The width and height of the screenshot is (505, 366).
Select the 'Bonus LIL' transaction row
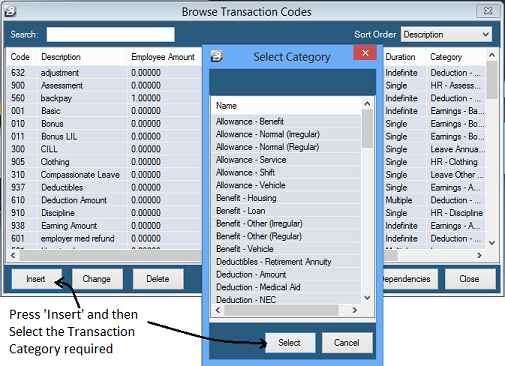pos(104,136)
